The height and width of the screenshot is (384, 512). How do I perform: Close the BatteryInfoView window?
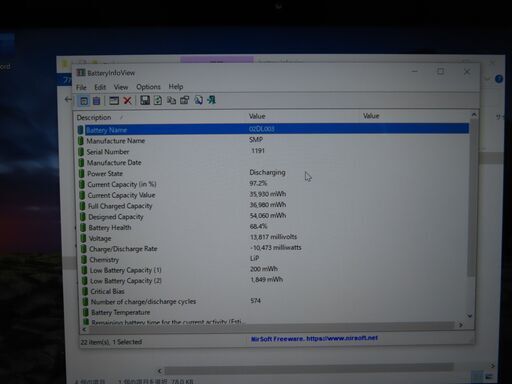click(467, 72)
